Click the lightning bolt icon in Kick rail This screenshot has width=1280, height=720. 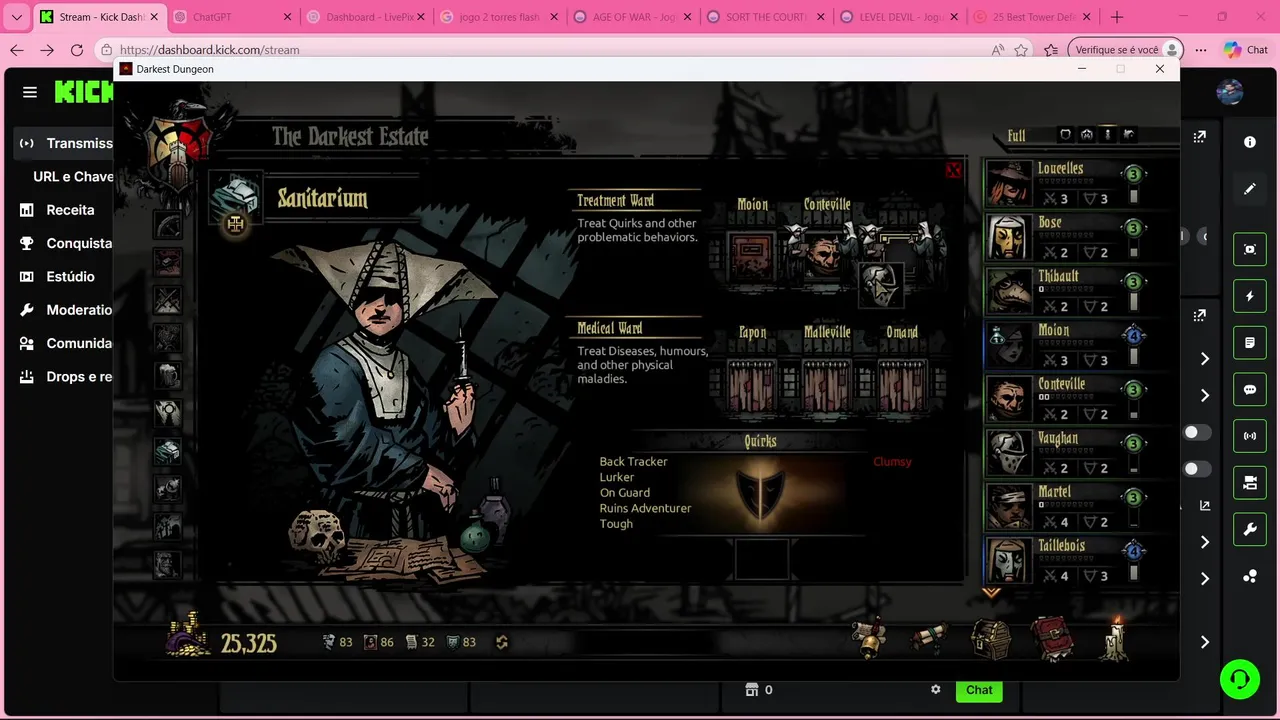click(1250, 296)
